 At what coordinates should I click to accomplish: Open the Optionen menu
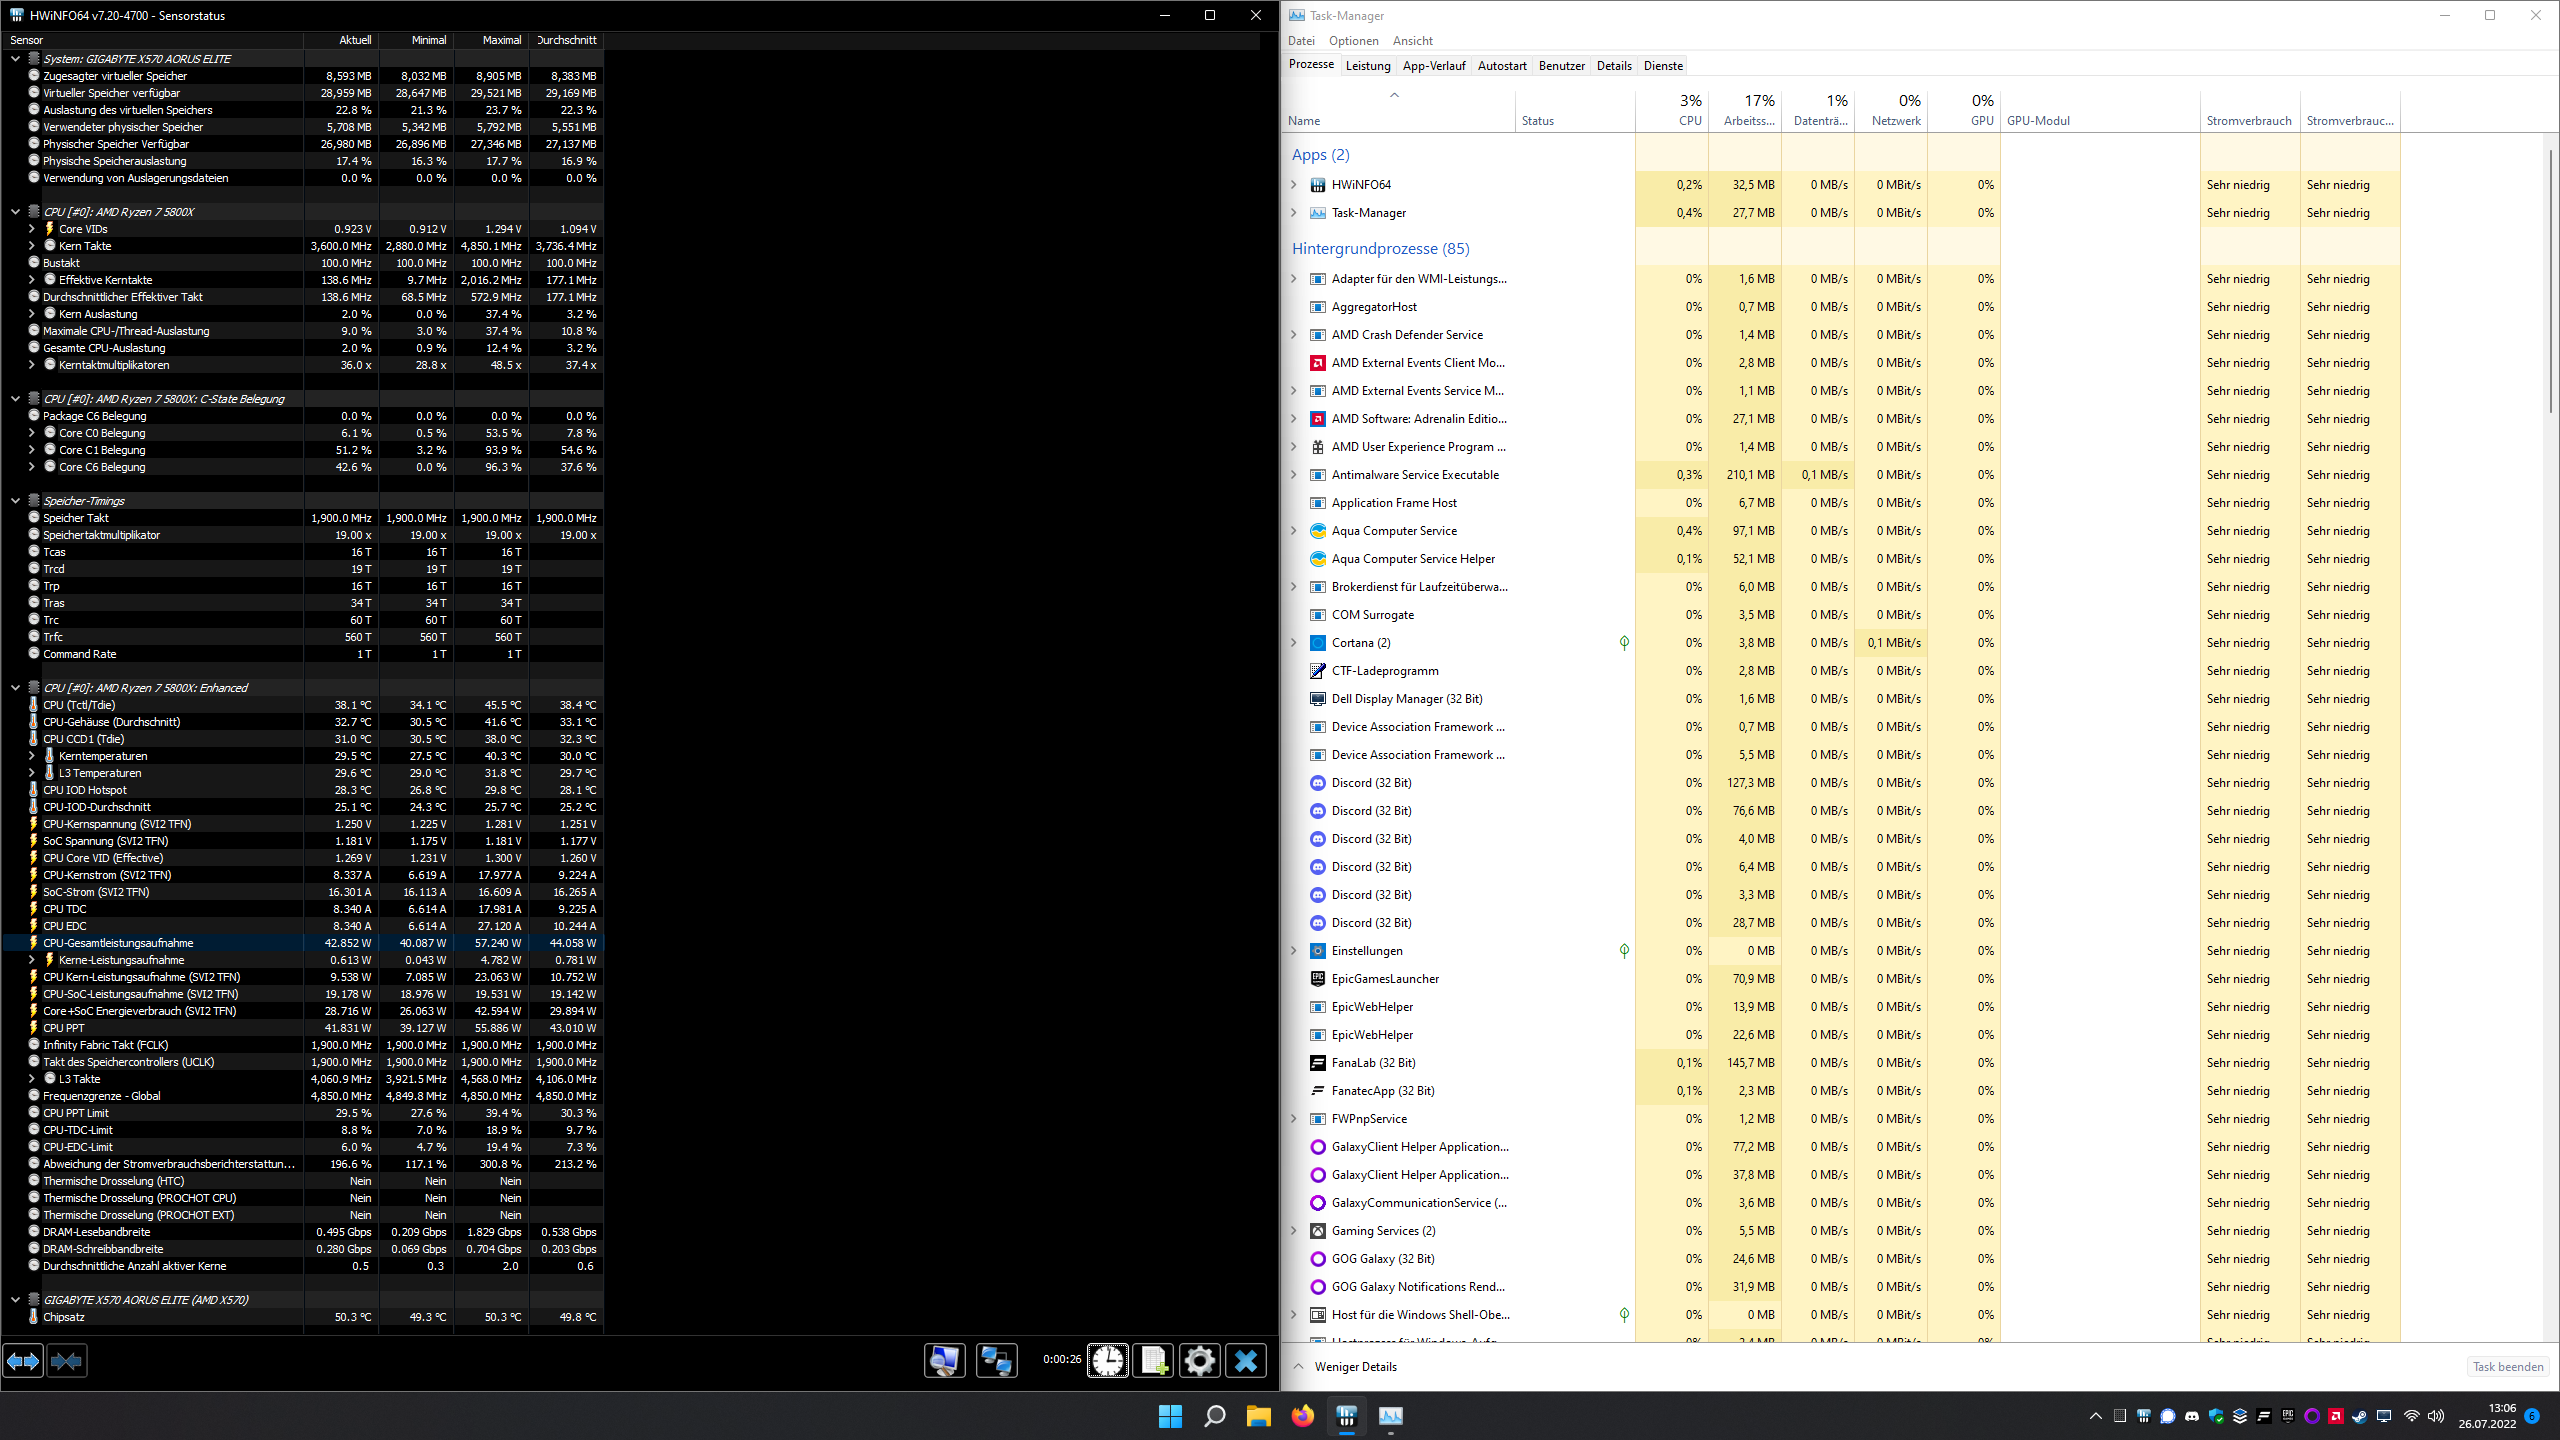coord(1353,41)
